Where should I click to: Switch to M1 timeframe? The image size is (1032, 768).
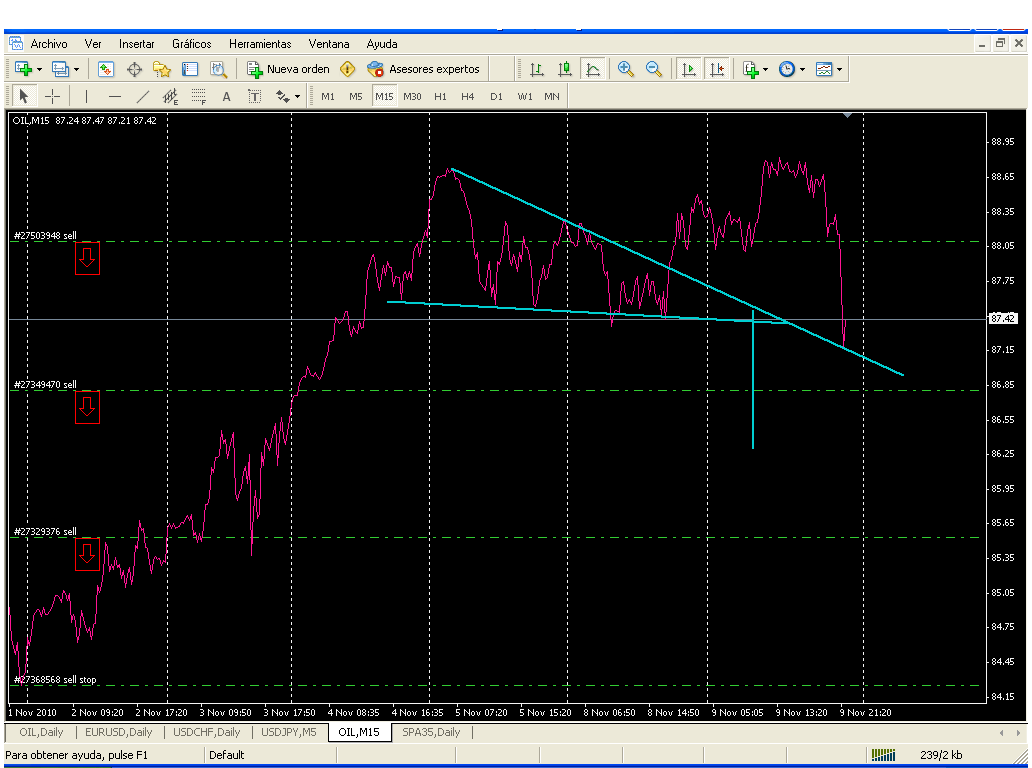328,97
